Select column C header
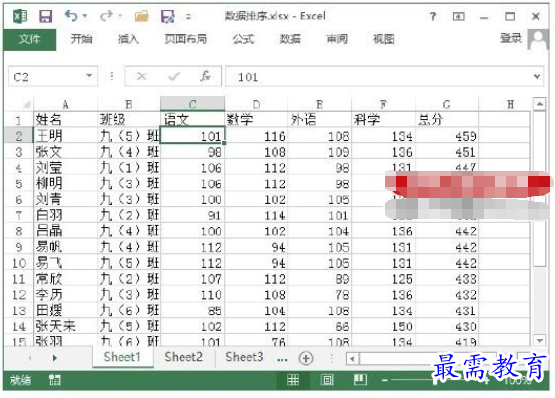Image resolution: width=555 pixels, height=398 pixels. pos(192,104)
